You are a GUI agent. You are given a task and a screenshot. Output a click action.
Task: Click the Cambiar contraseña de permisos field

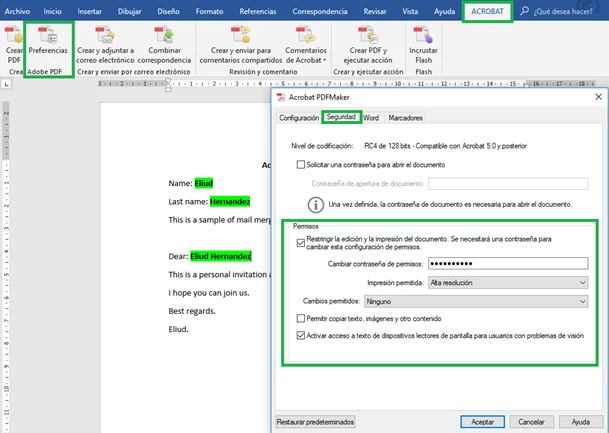click(508, 263)
